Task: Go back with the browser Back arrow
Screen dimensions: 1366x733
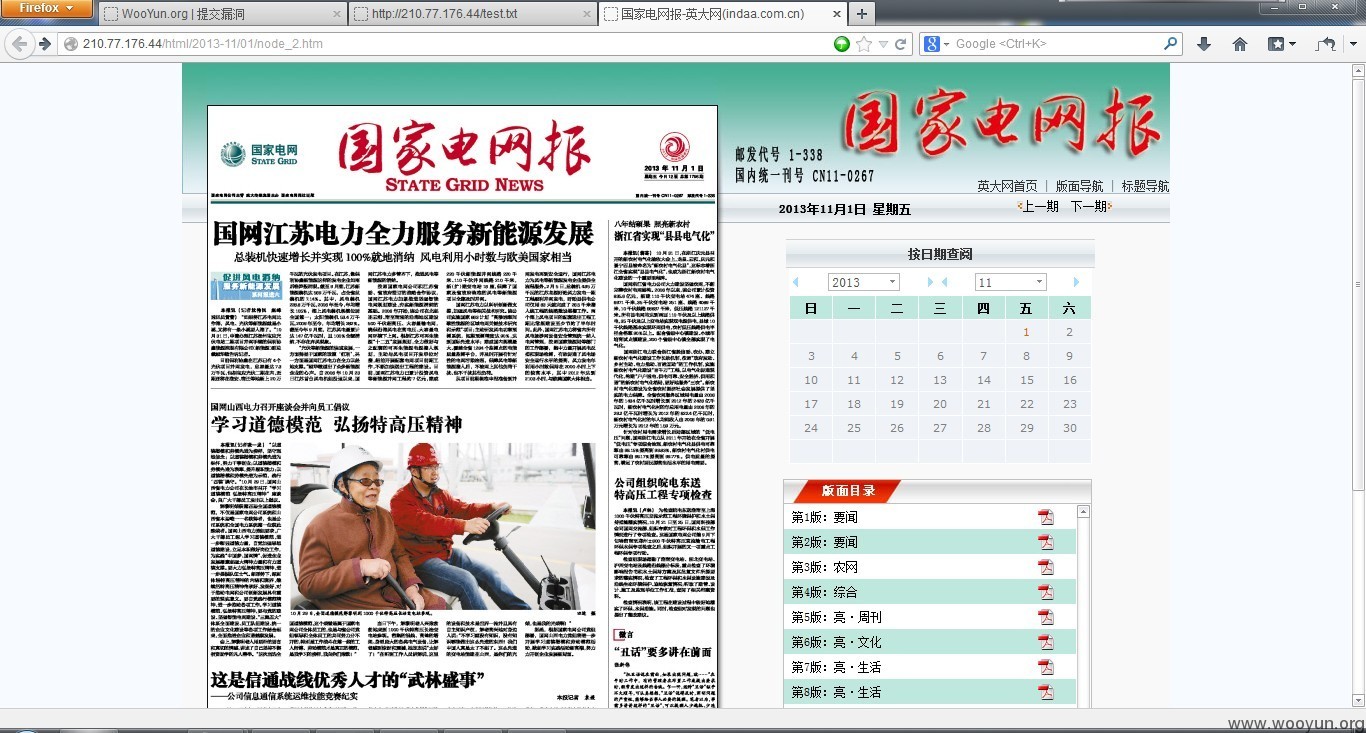Action: tap(19, 44)
